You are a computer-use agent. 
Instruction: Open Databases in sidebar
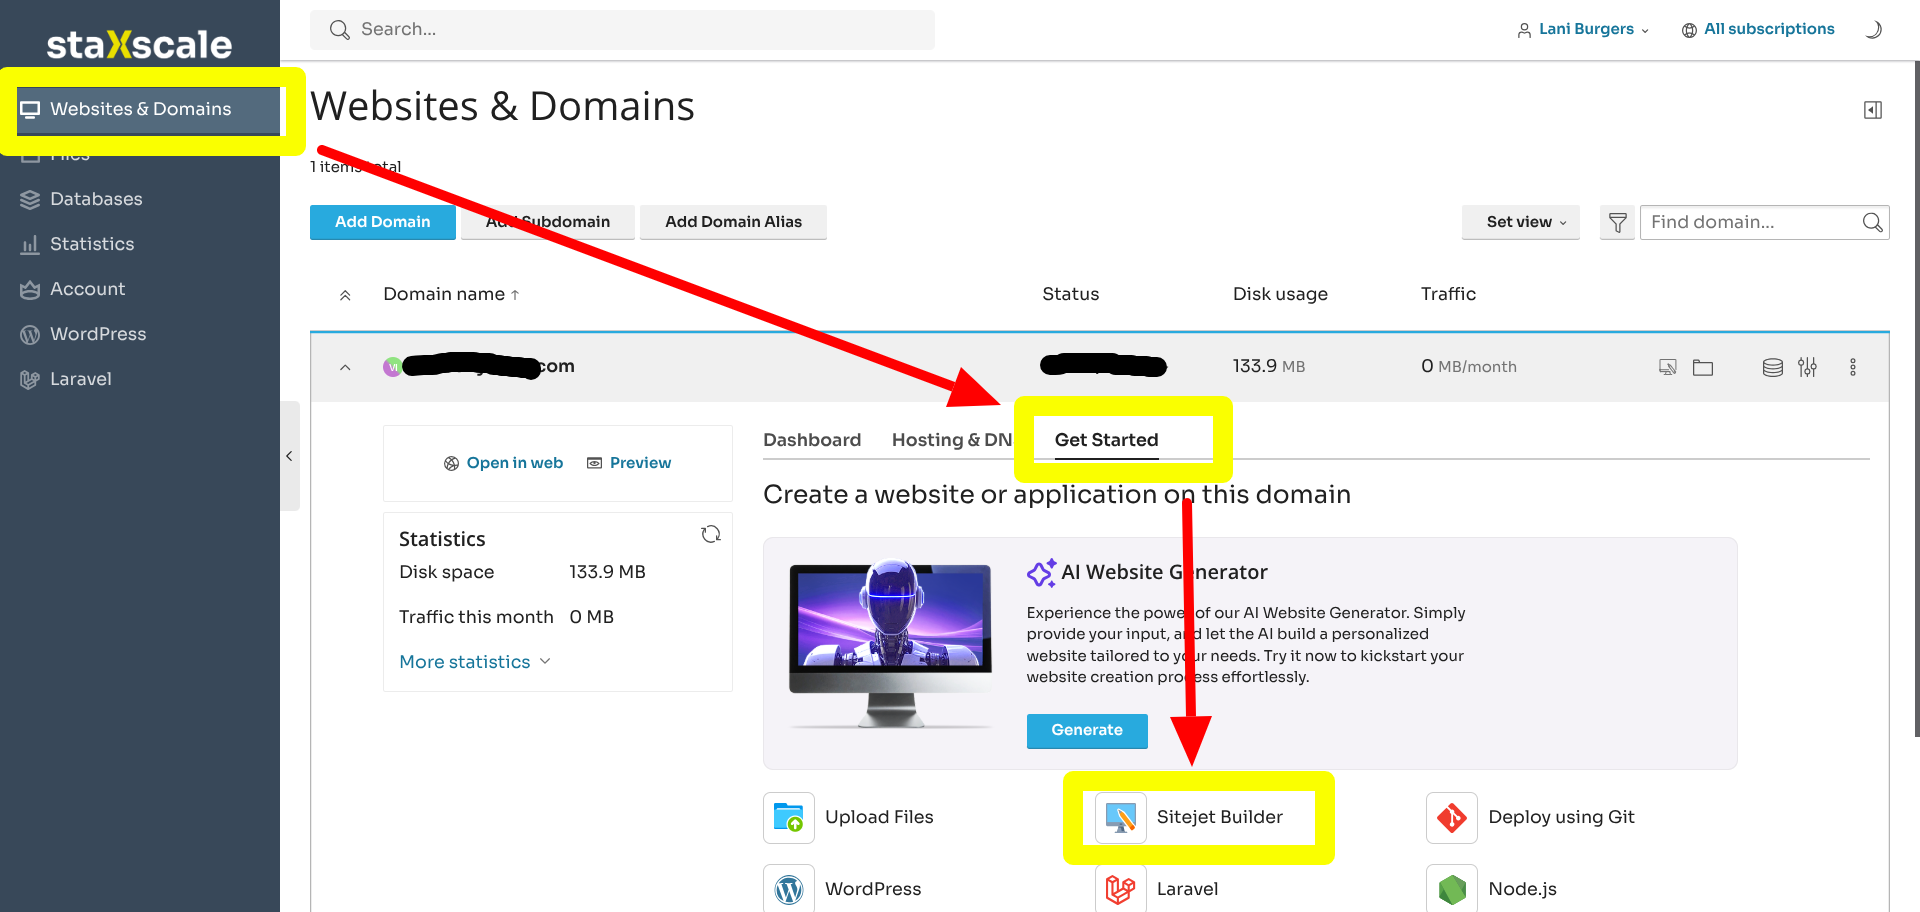[x=96, y=199]
